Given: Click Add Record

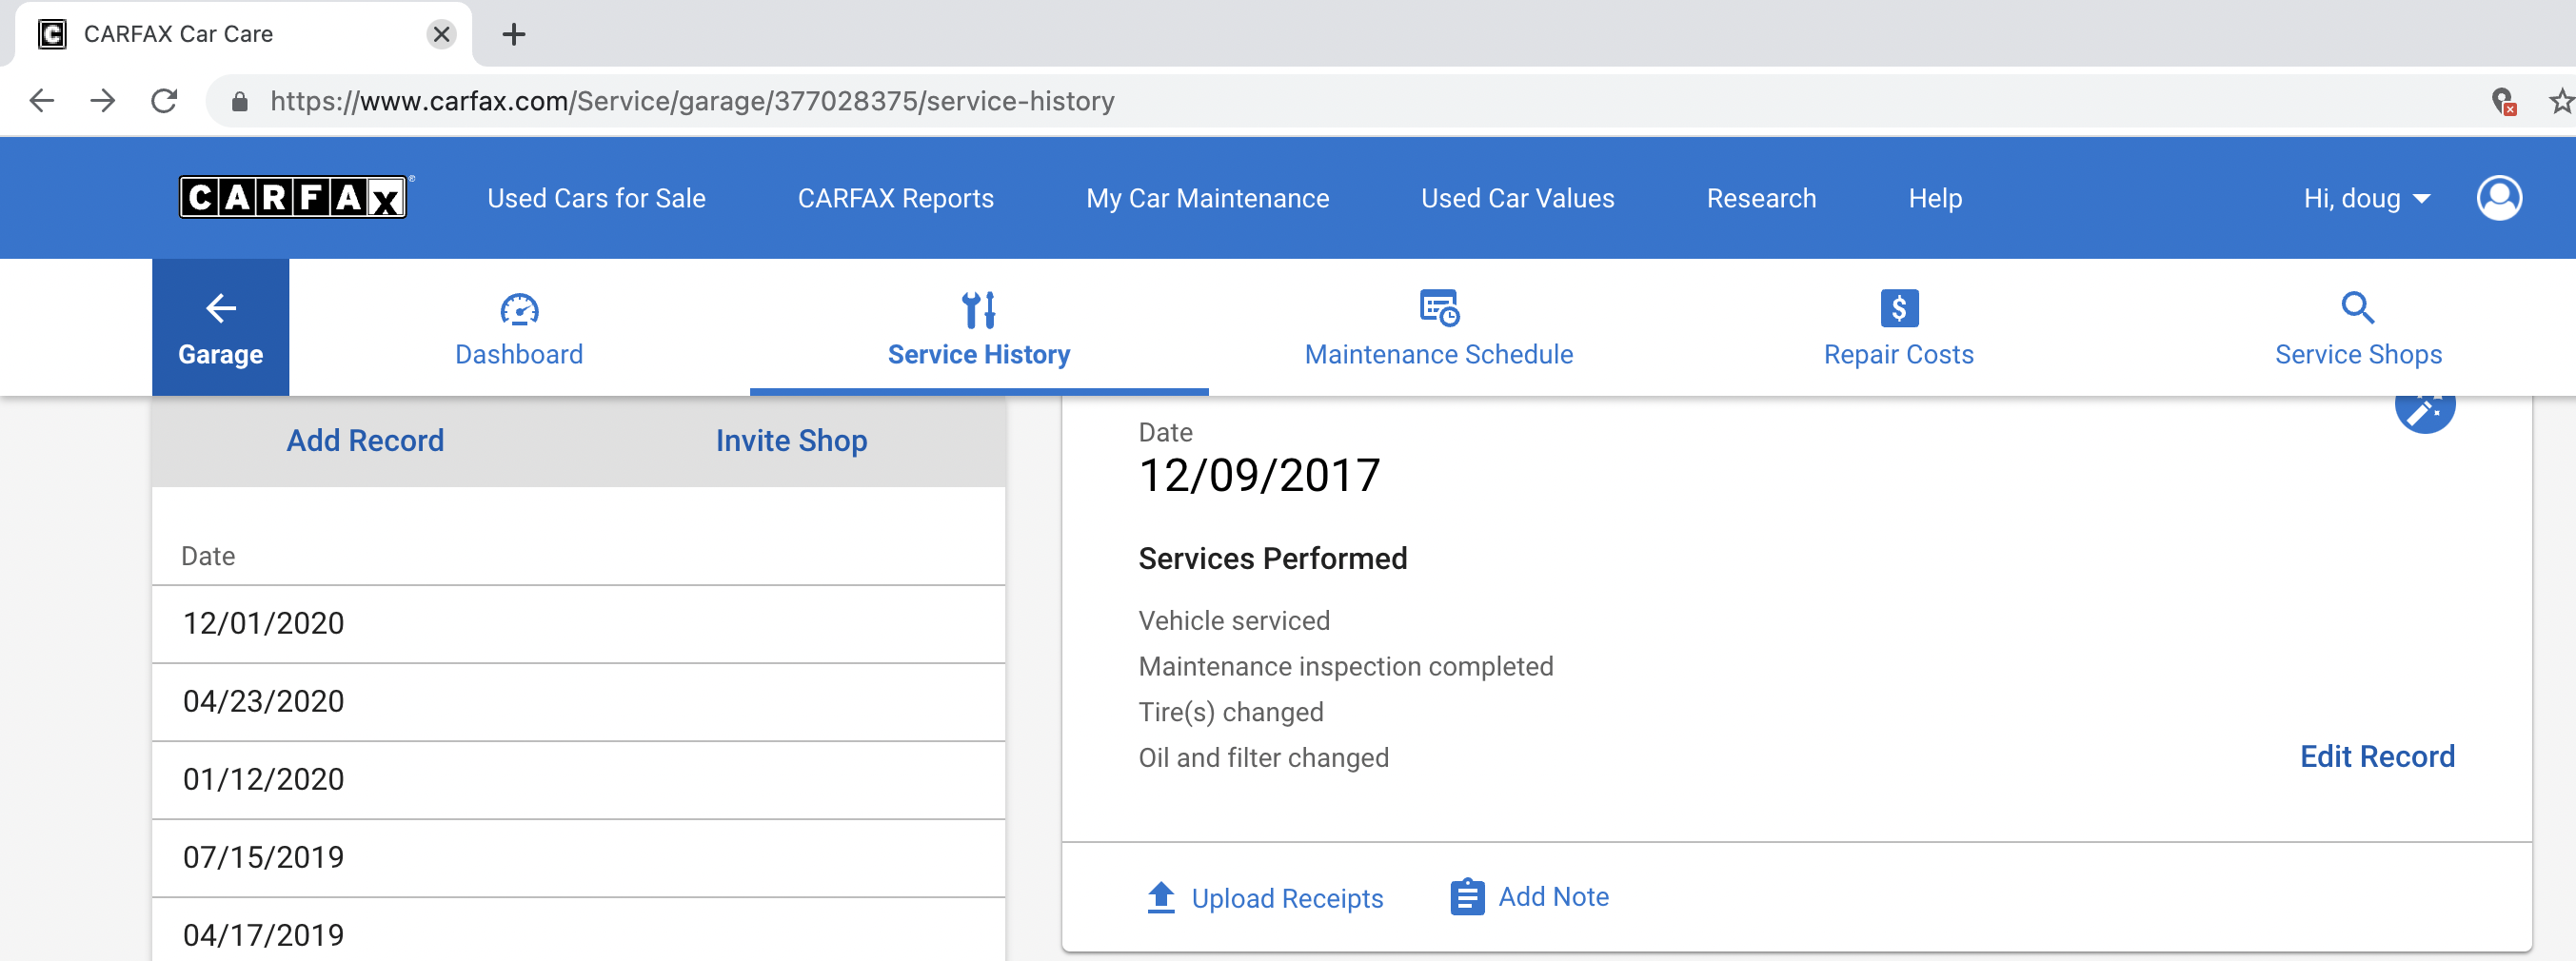Looking at the screenshot, I should click(x=365, y=440).
